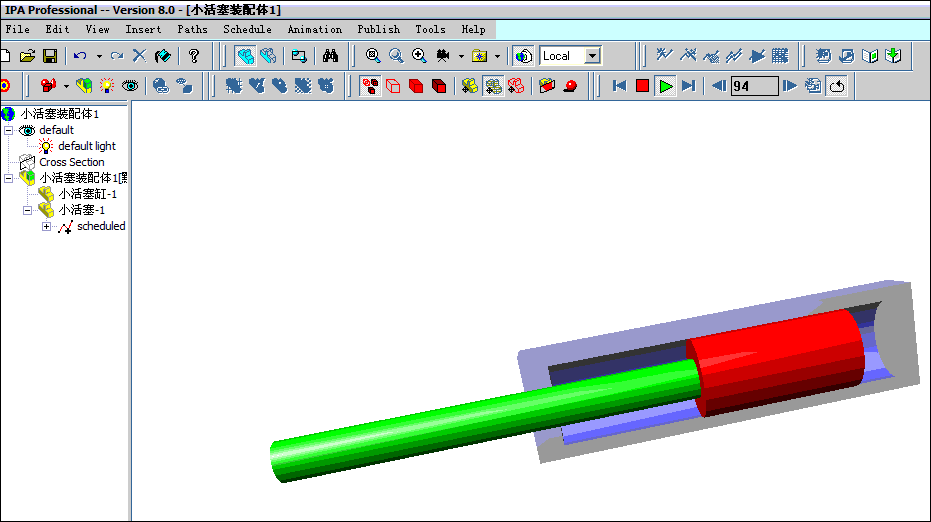The height and width of the screenshot is (522, 931).
Task: Click the camera view icon
Action: tap(443, 56)
